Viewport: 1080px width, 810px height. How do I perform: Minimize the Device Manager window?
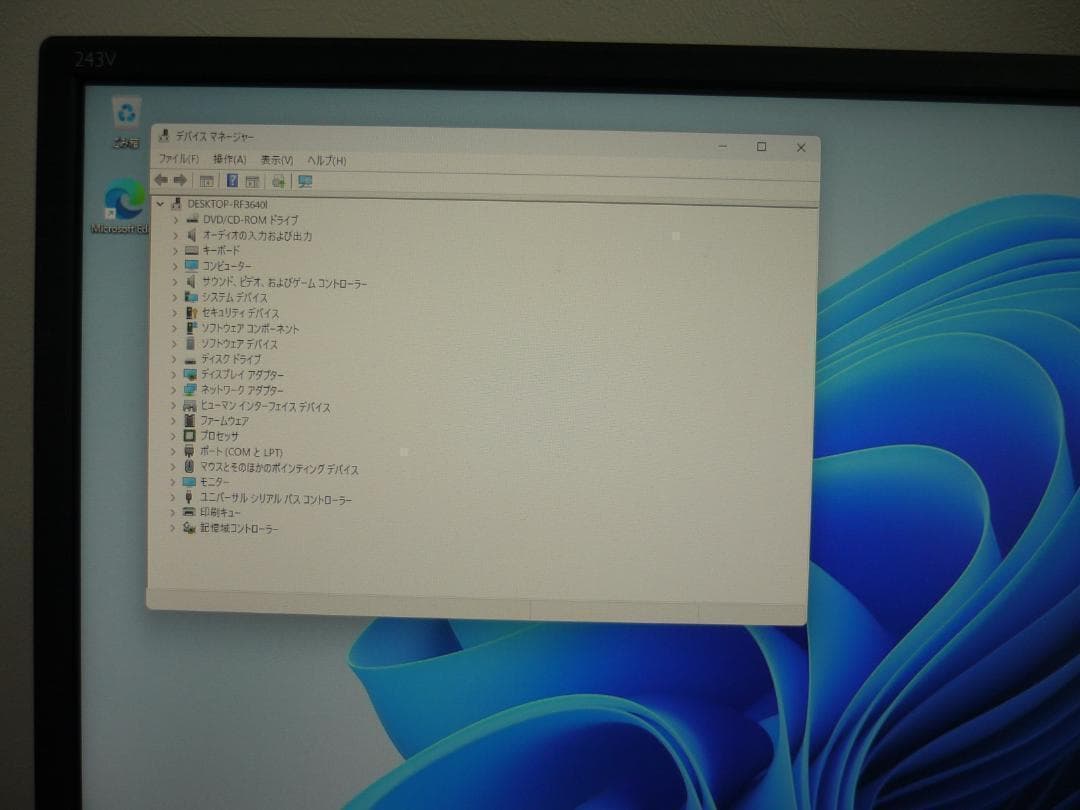click(723, 146)
